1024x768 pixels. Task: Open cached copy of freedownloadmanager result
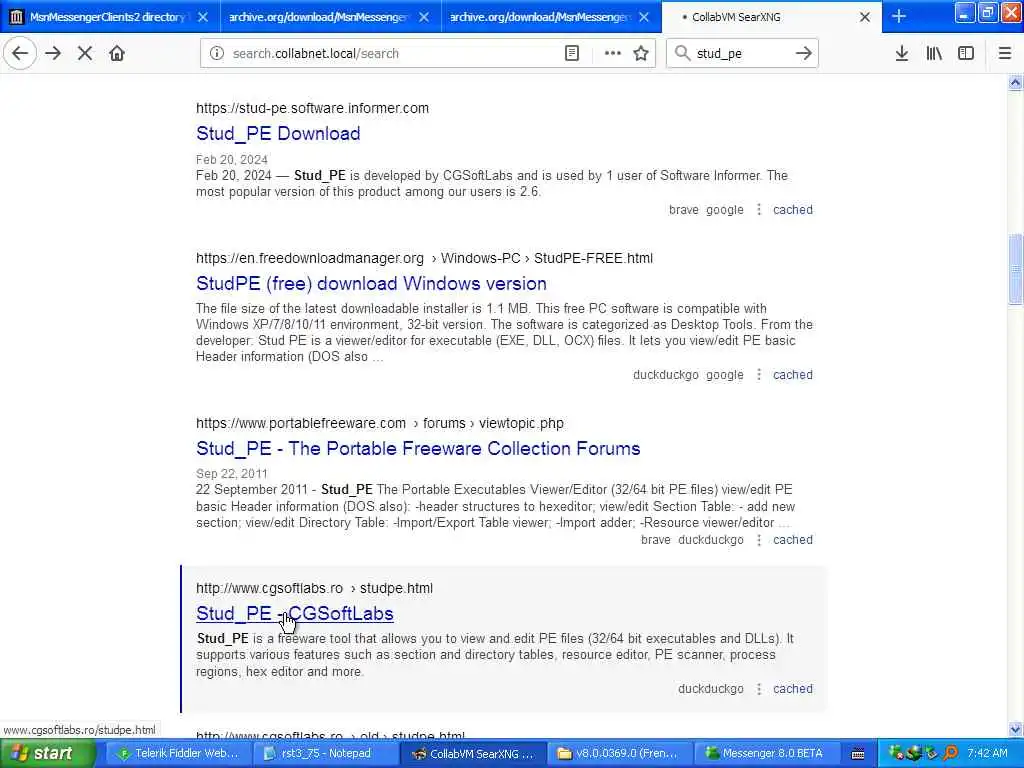793,375
